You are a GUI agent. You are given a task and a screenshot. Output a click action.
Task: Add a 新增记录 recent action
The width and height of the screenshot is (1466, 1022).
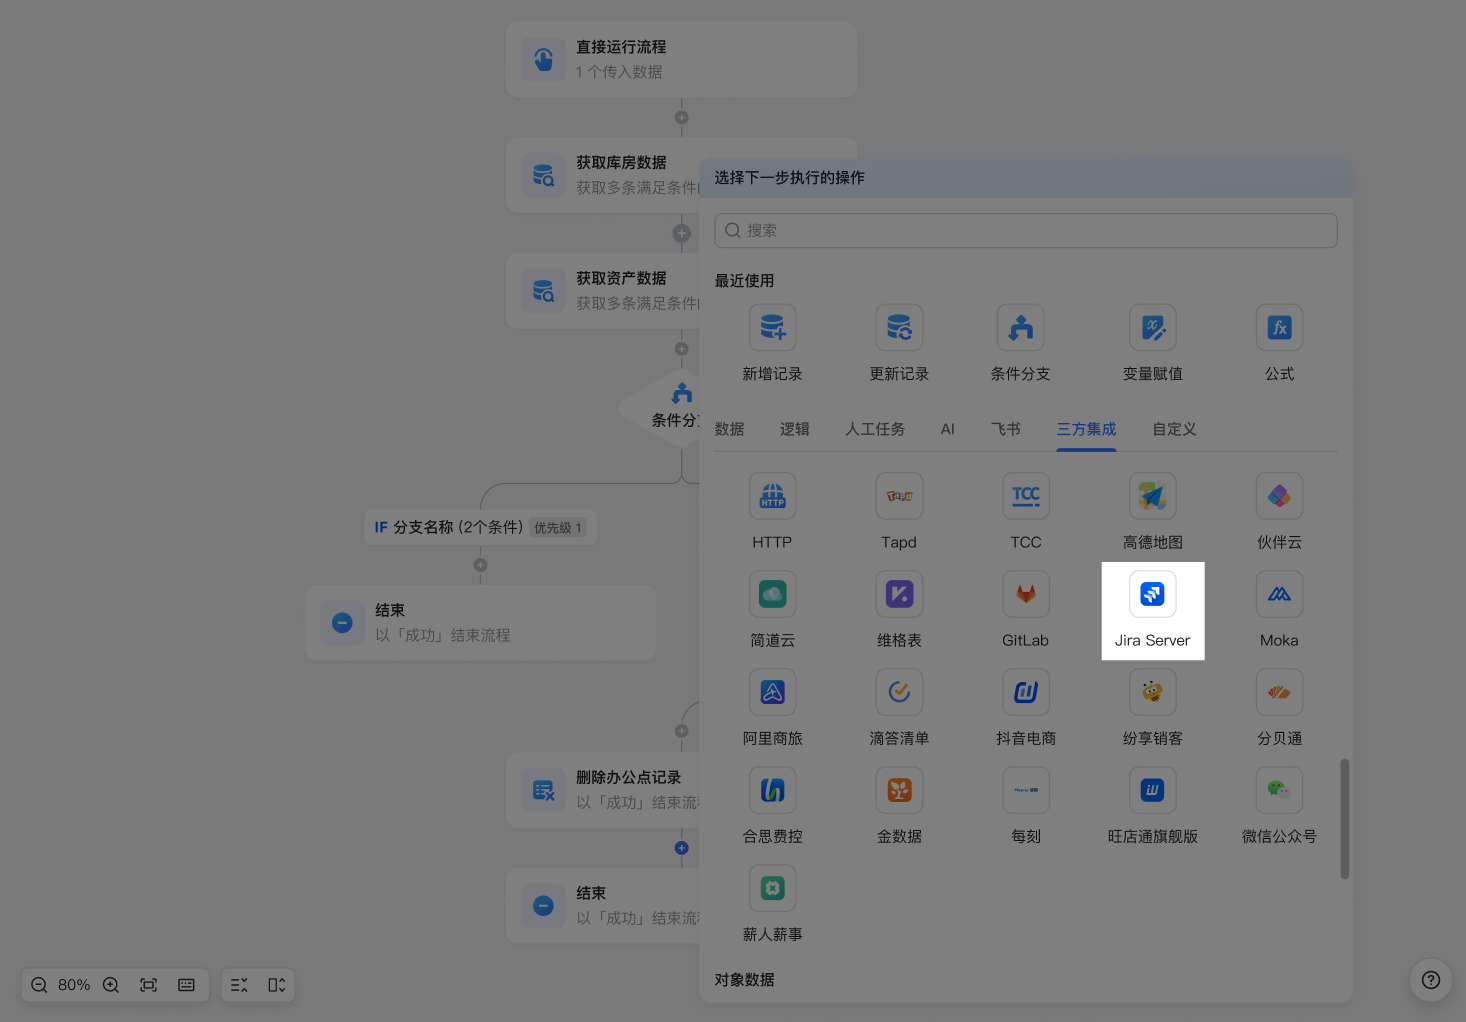[772, 343]
